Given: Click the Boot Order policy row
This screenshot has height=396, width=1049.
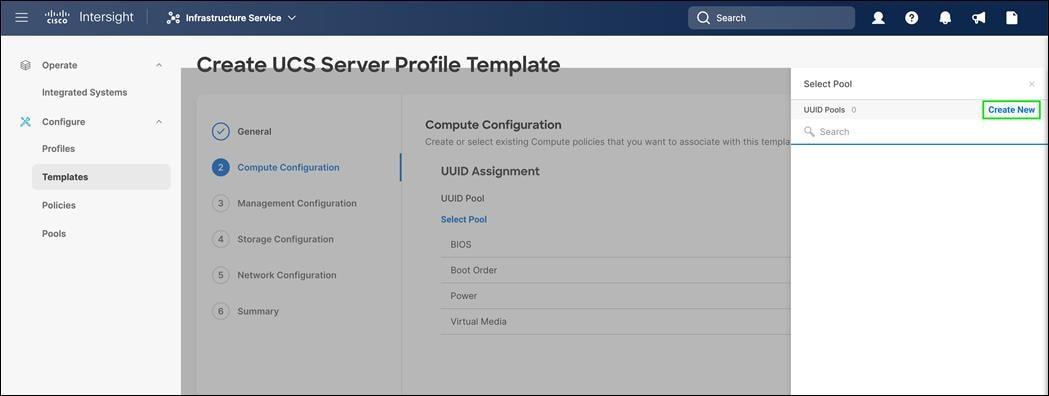Looking at the screenshot, I should coord(615,270).
